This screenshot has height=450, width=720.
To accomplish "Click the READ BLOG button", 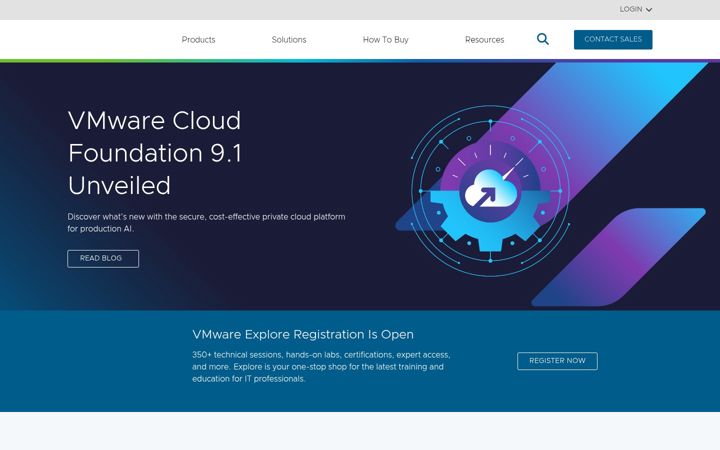I will (103, 259).
